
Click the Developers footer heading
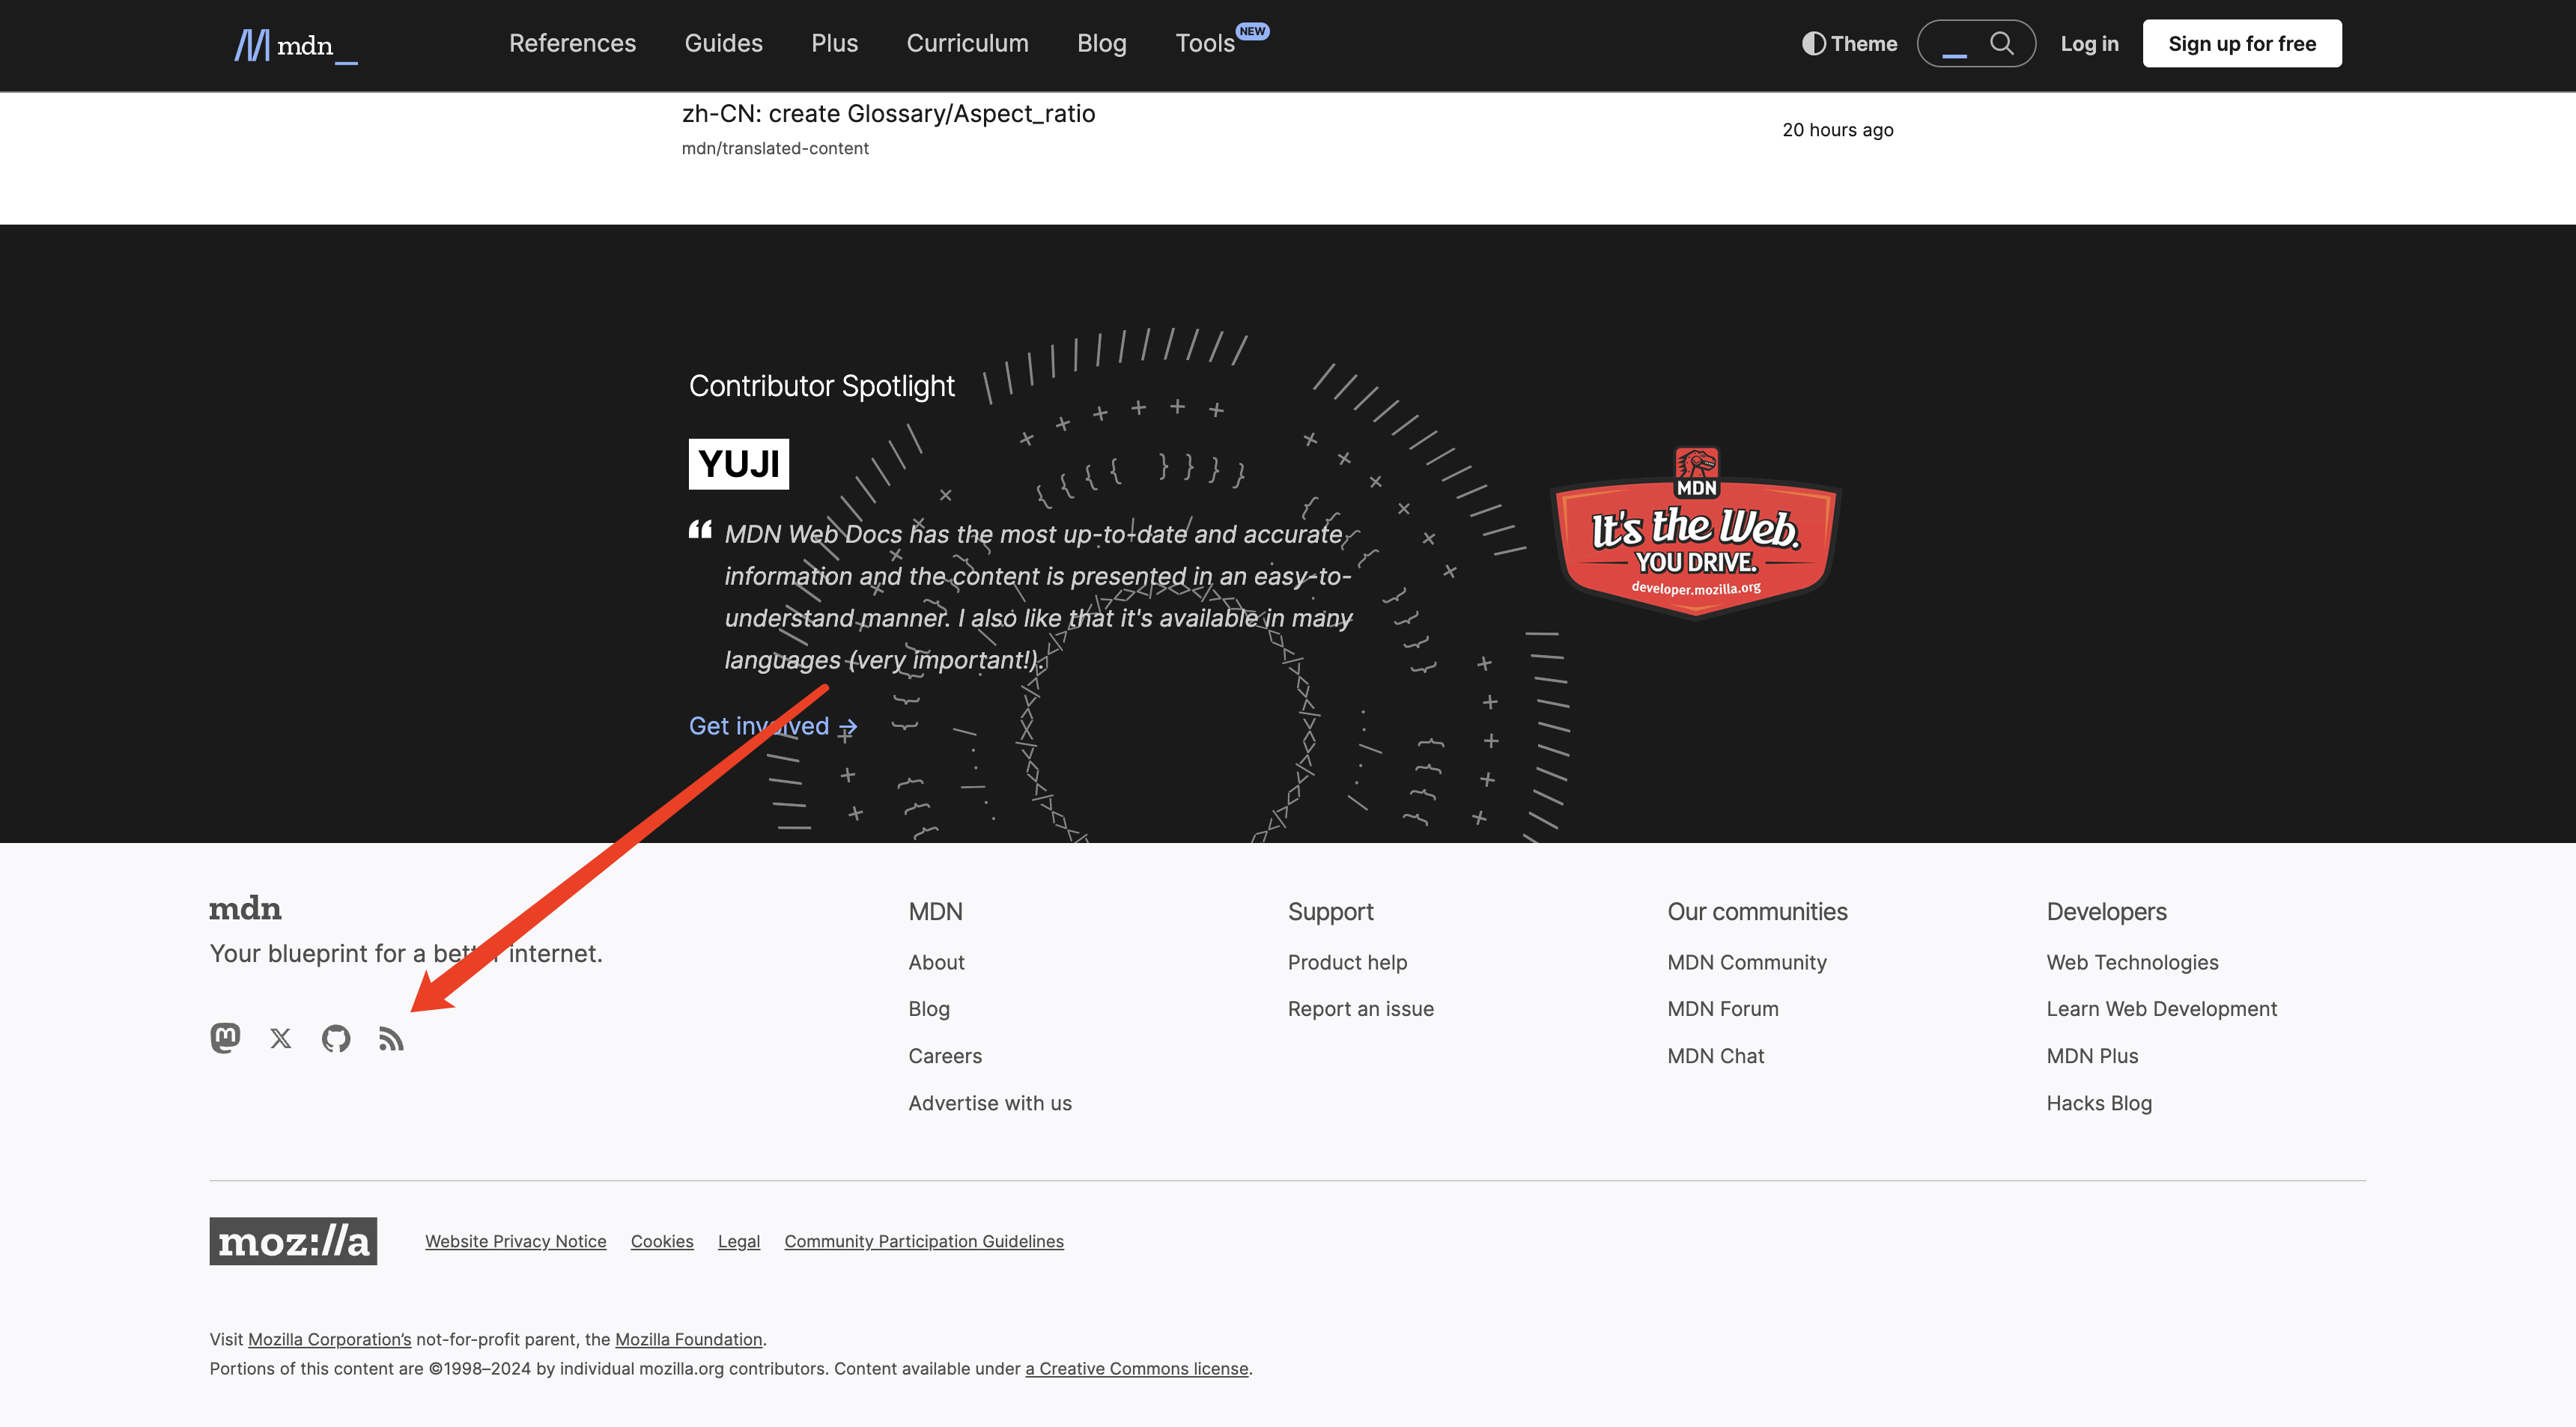point(2106,912)
